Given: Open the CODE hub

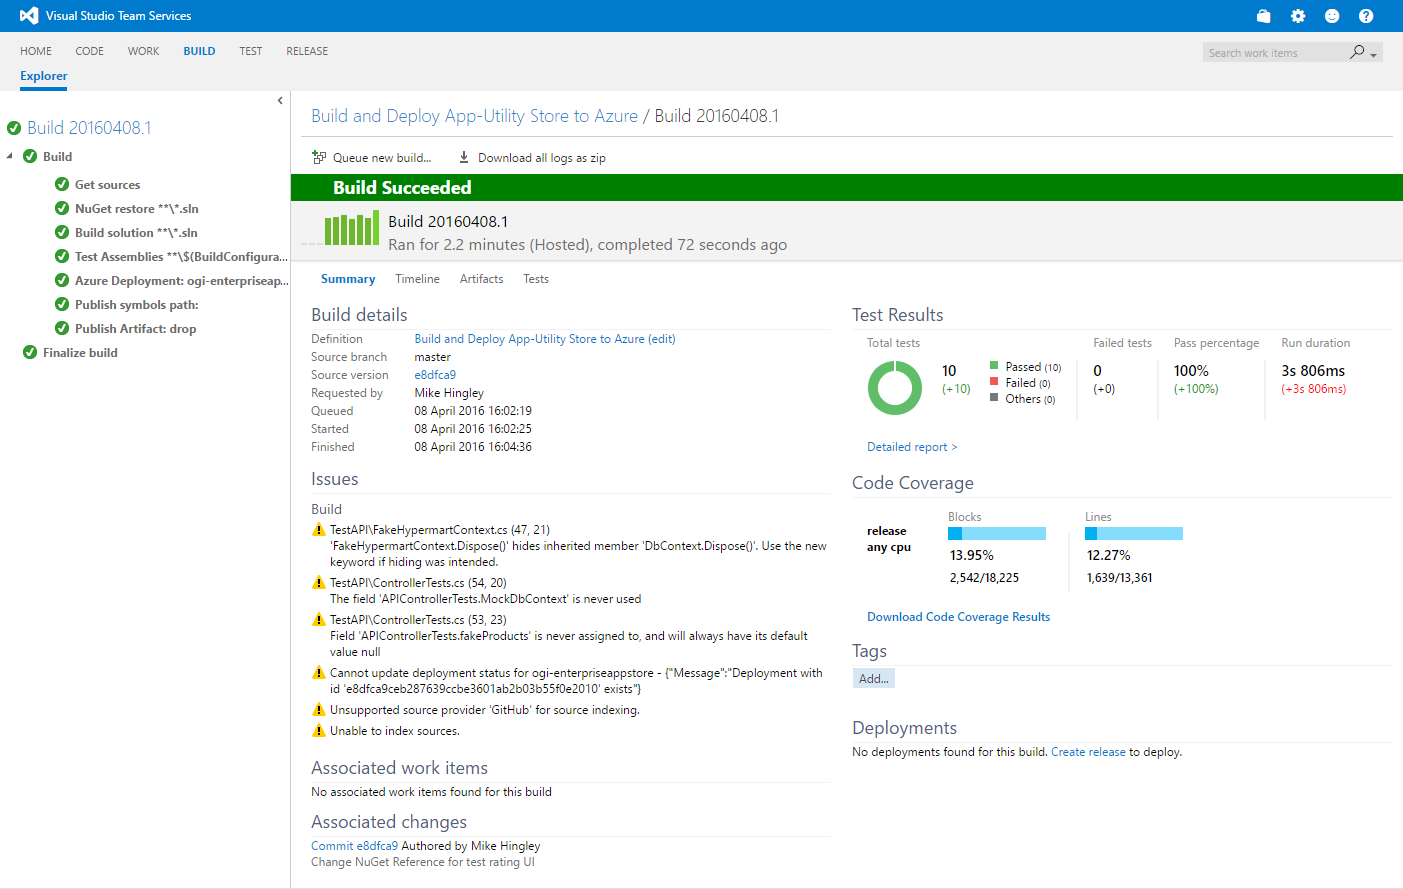Looking at the screenshot, I should 90,51.
